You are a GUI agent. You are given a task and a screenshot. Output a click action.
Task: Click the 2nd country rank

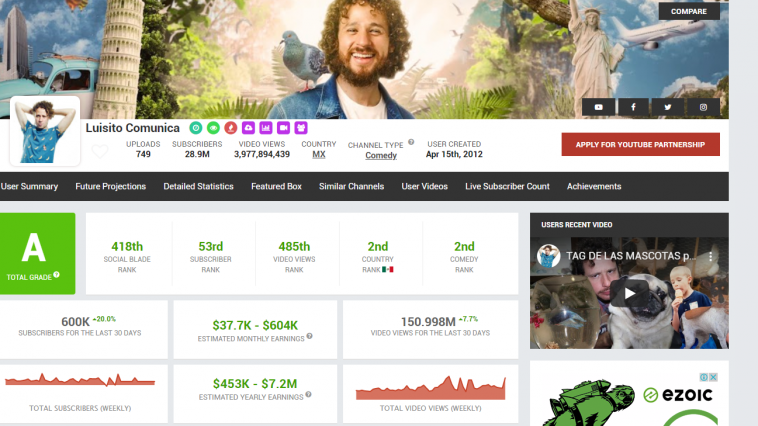click(378, 247)
